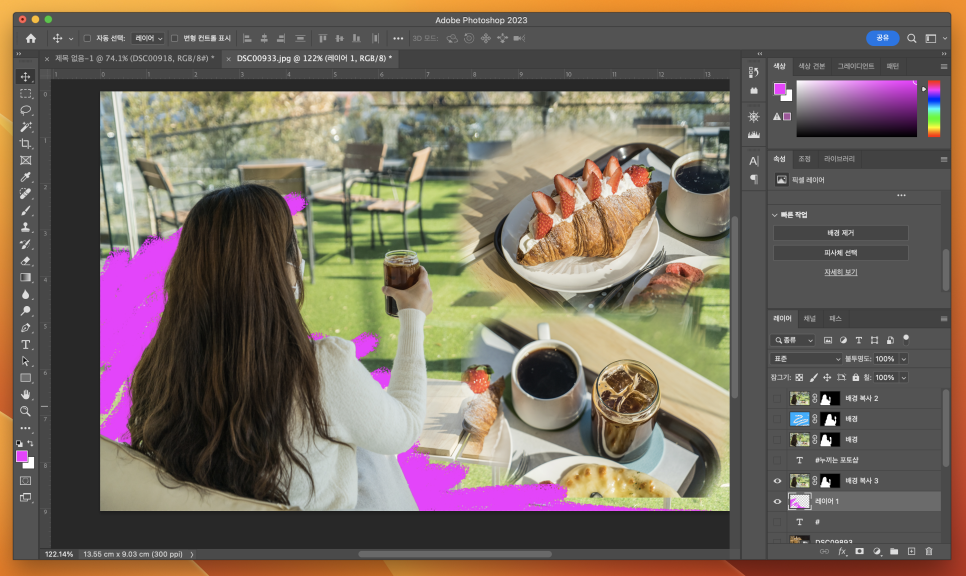Pick a hue on the rainbow hue slider
The height and width of the screenshot is (576, 966).
coord(934,108)
